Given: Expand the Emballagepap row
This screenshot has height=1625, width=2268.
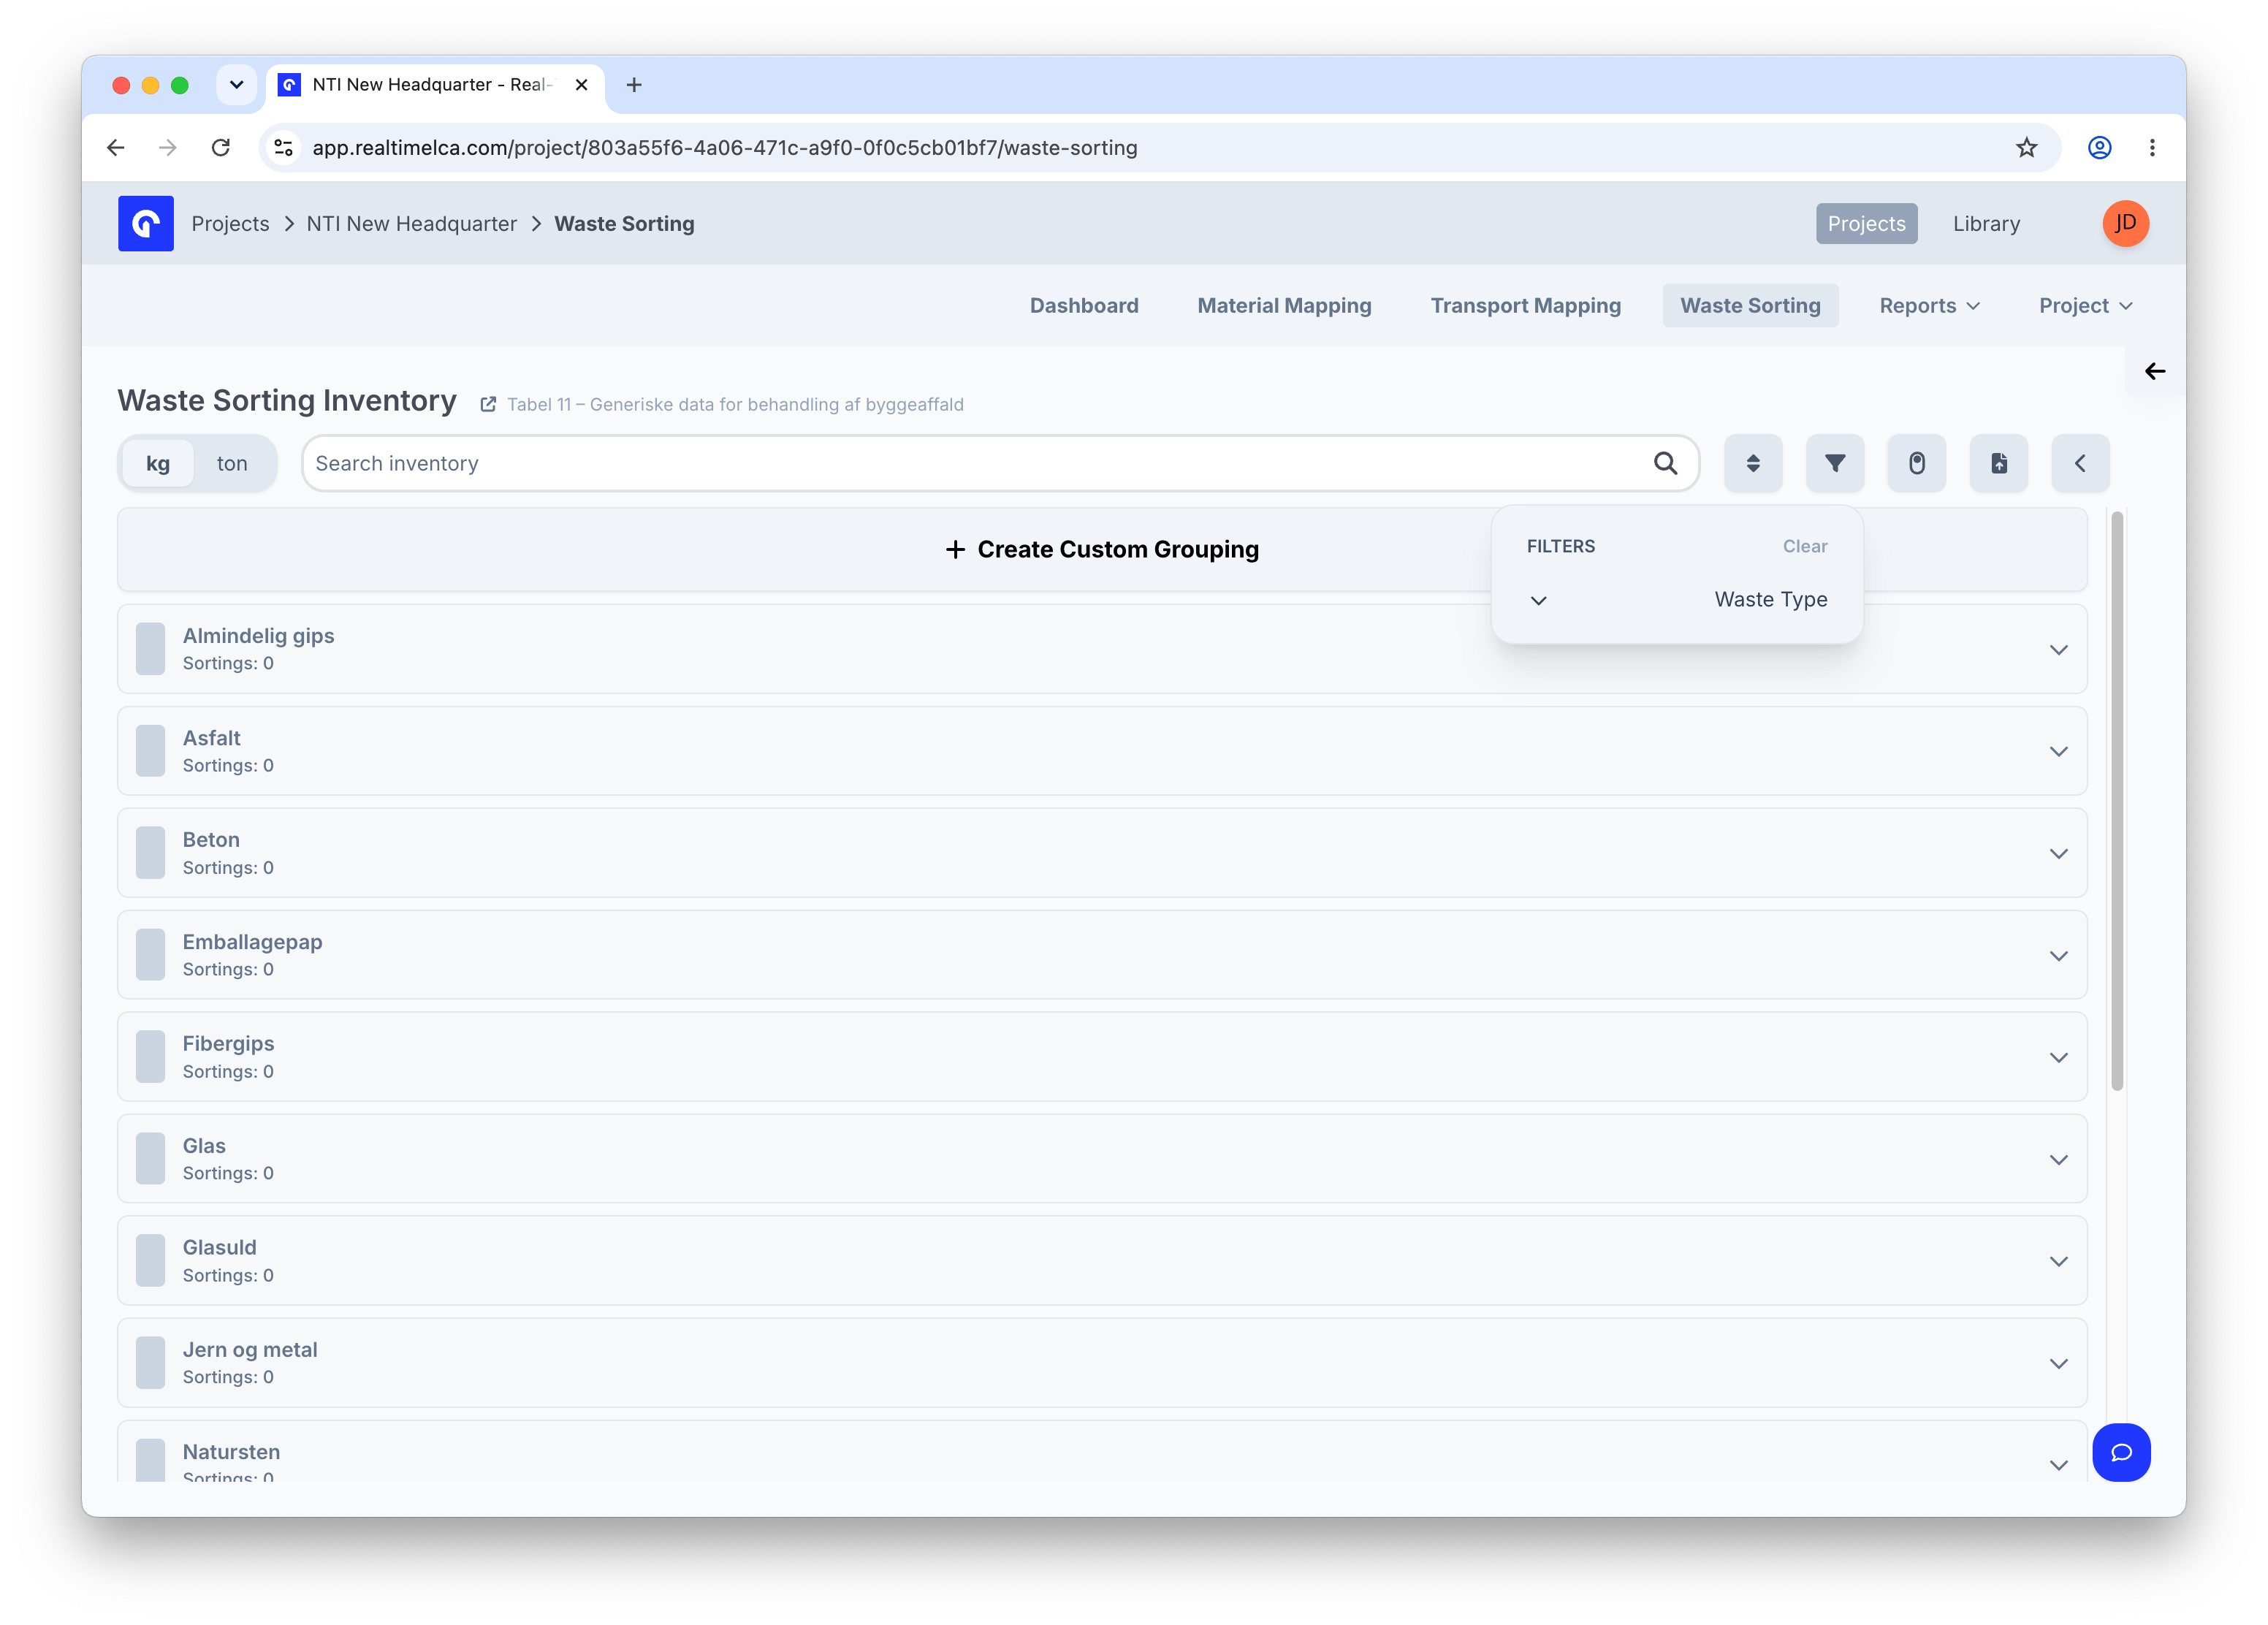Looking at the screenshot, I should click(x=2059, y=955).
